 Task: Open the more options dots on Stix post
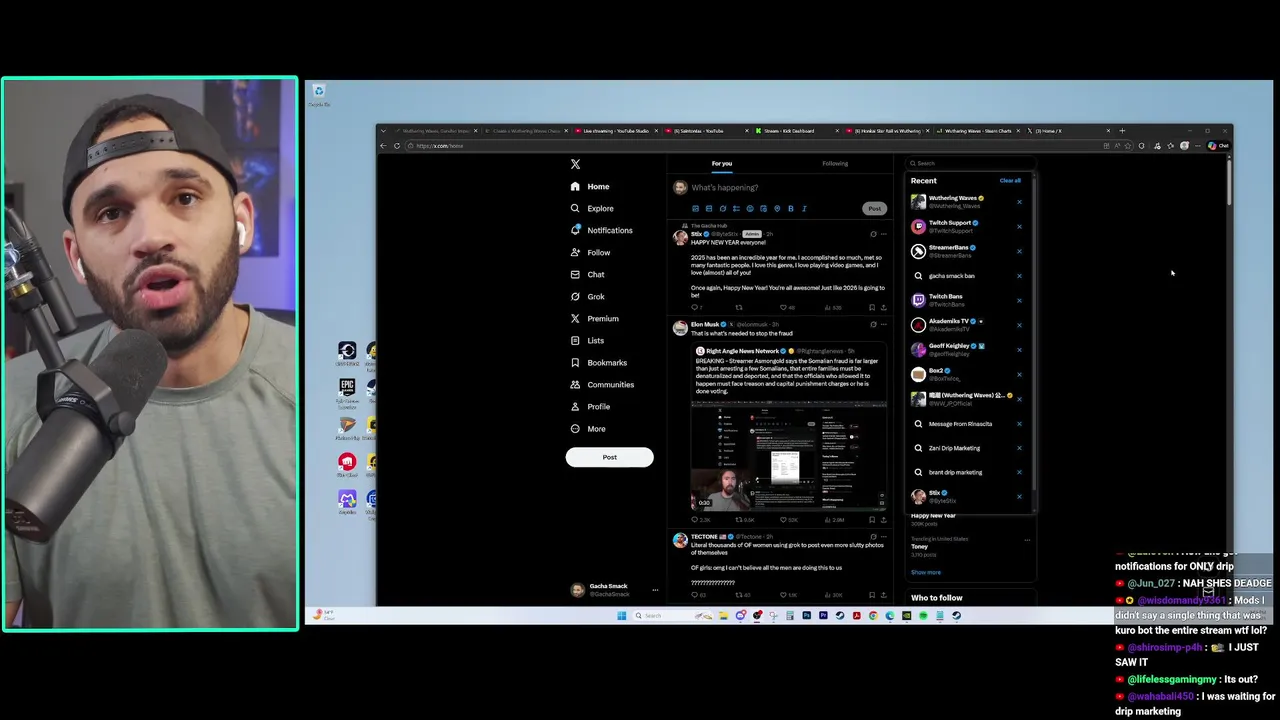point(883,234)
